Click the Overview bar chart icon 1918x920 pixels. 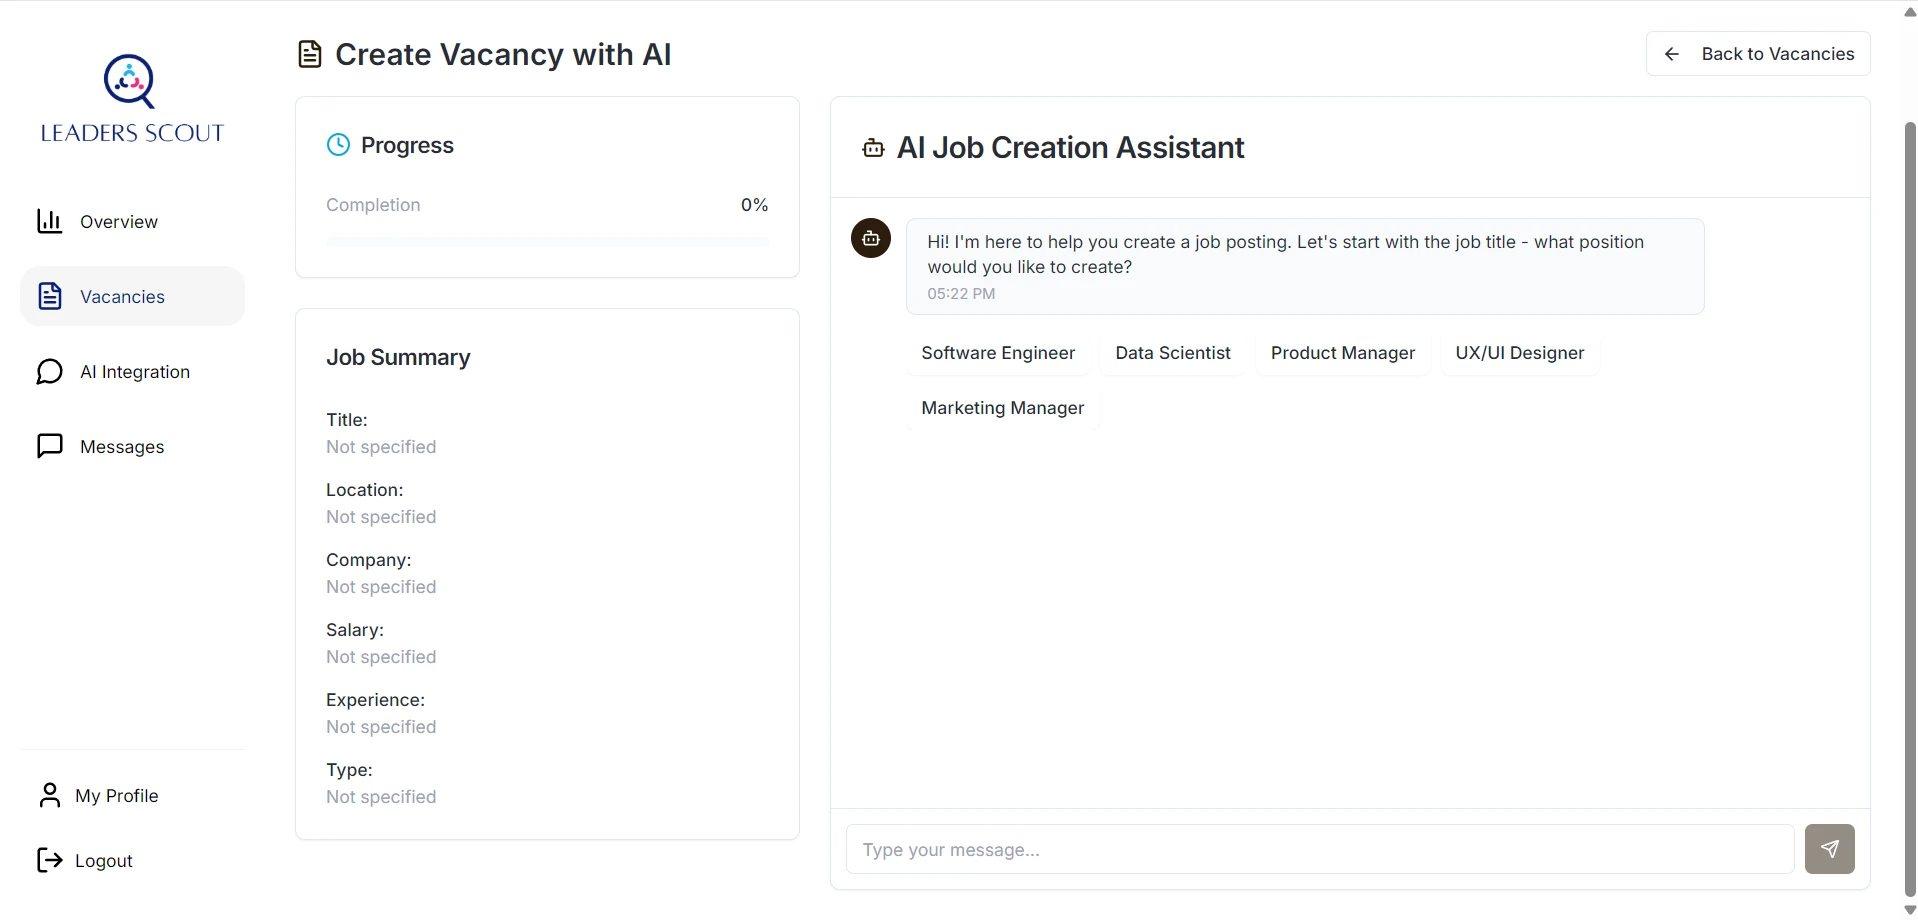(49, 221)
